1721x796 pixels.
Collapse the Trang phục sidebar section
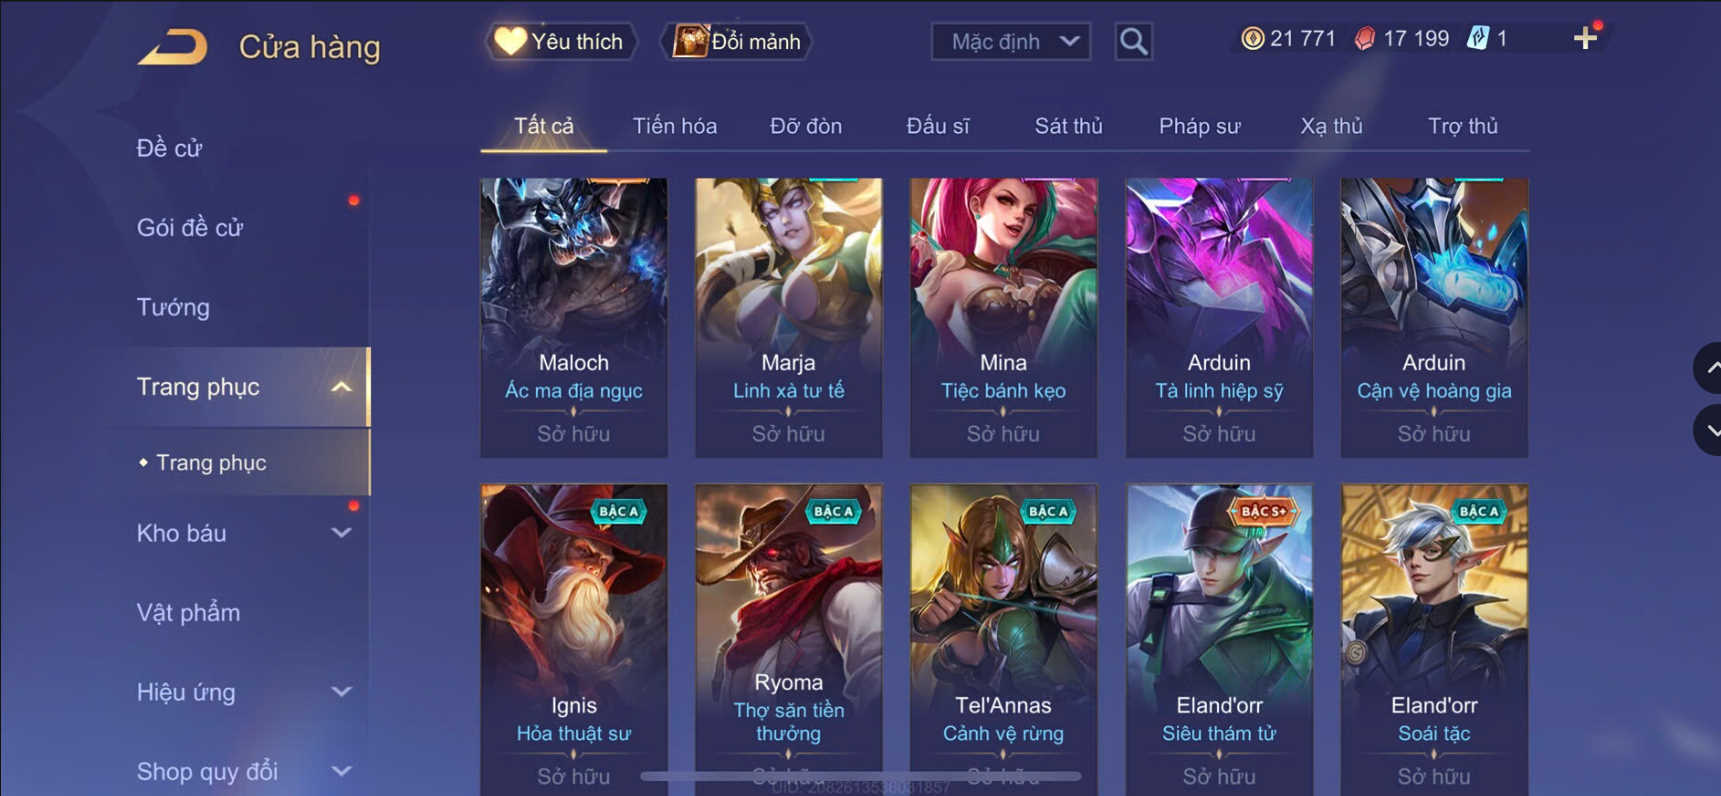pyautogui.click(x=341, y=387)
